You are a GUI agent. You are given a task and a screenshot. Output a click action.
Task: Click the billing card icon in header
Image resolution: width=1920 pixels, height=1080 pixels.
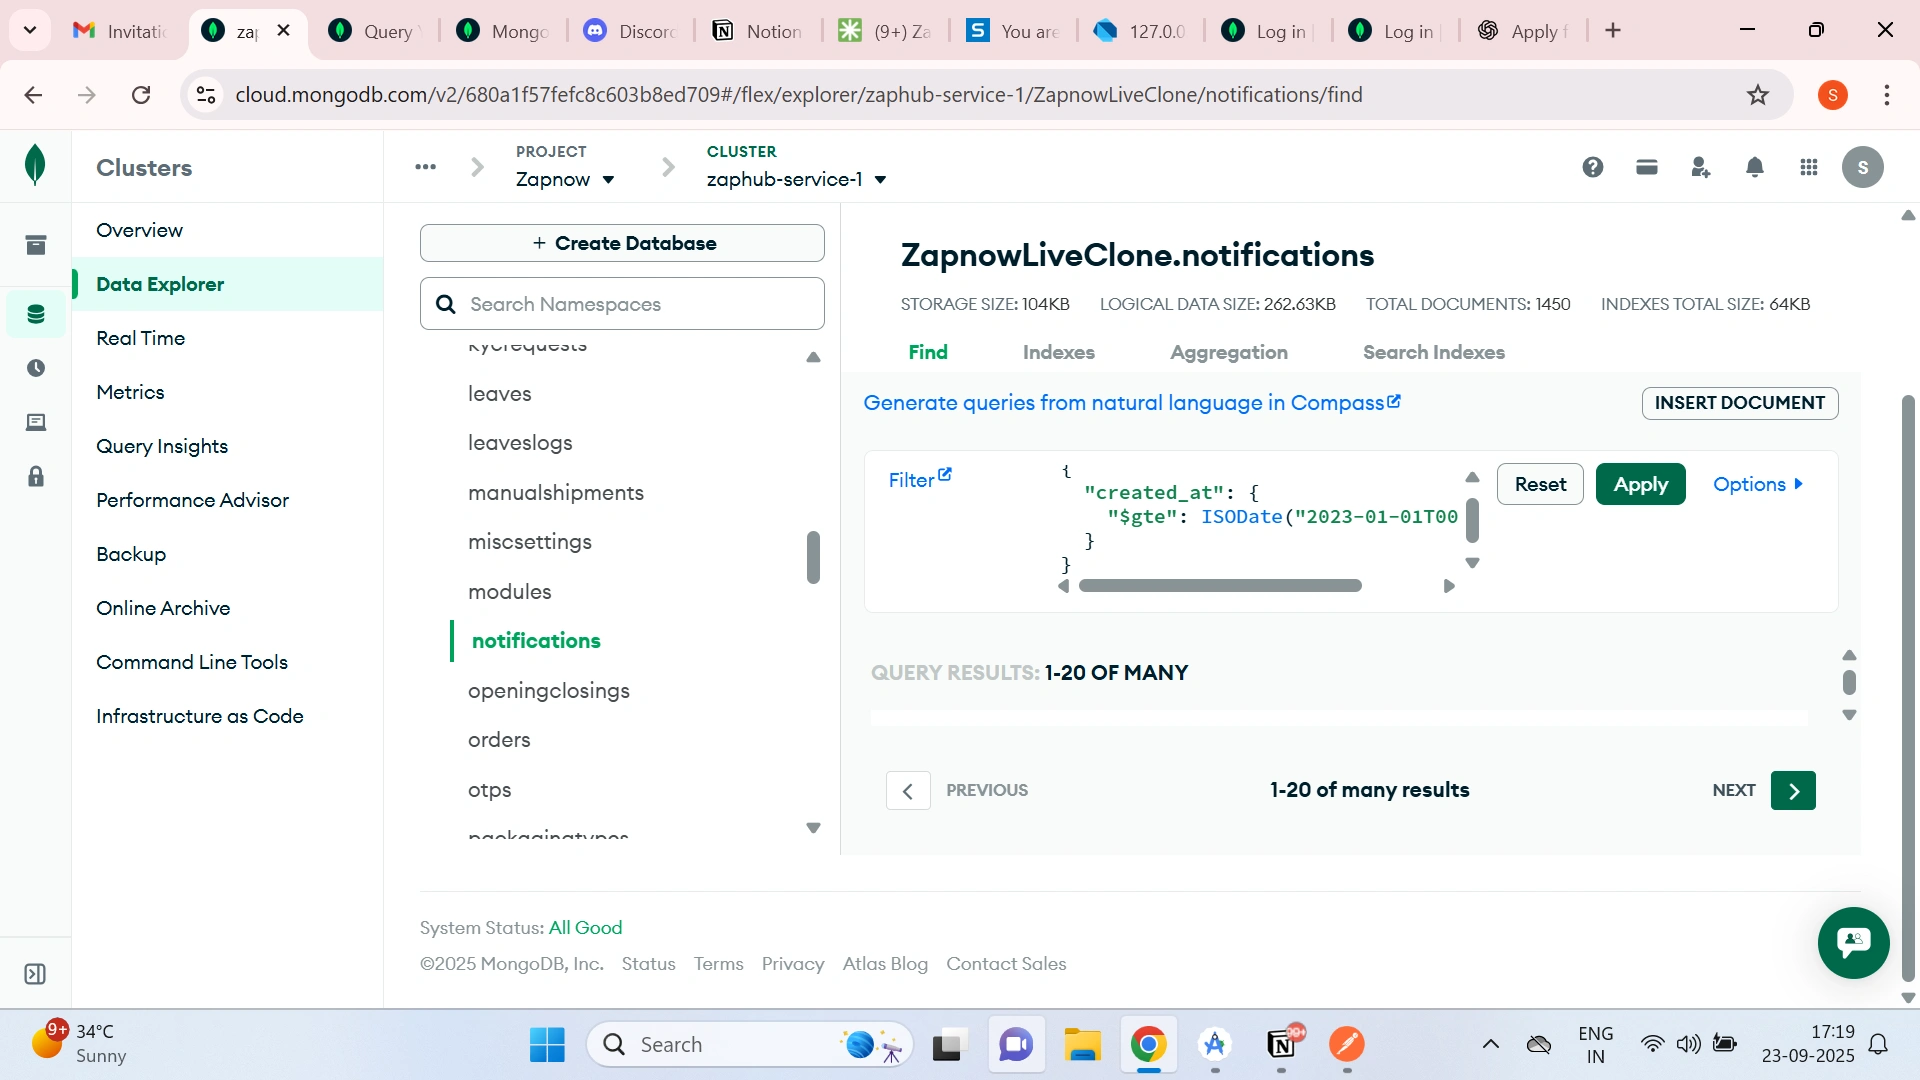pos(1647,167)
